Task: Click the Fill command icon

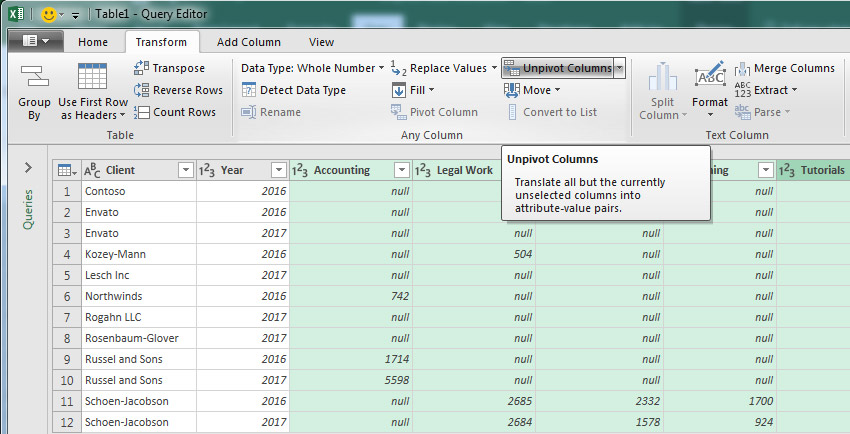Action: [x=398, y=90]
